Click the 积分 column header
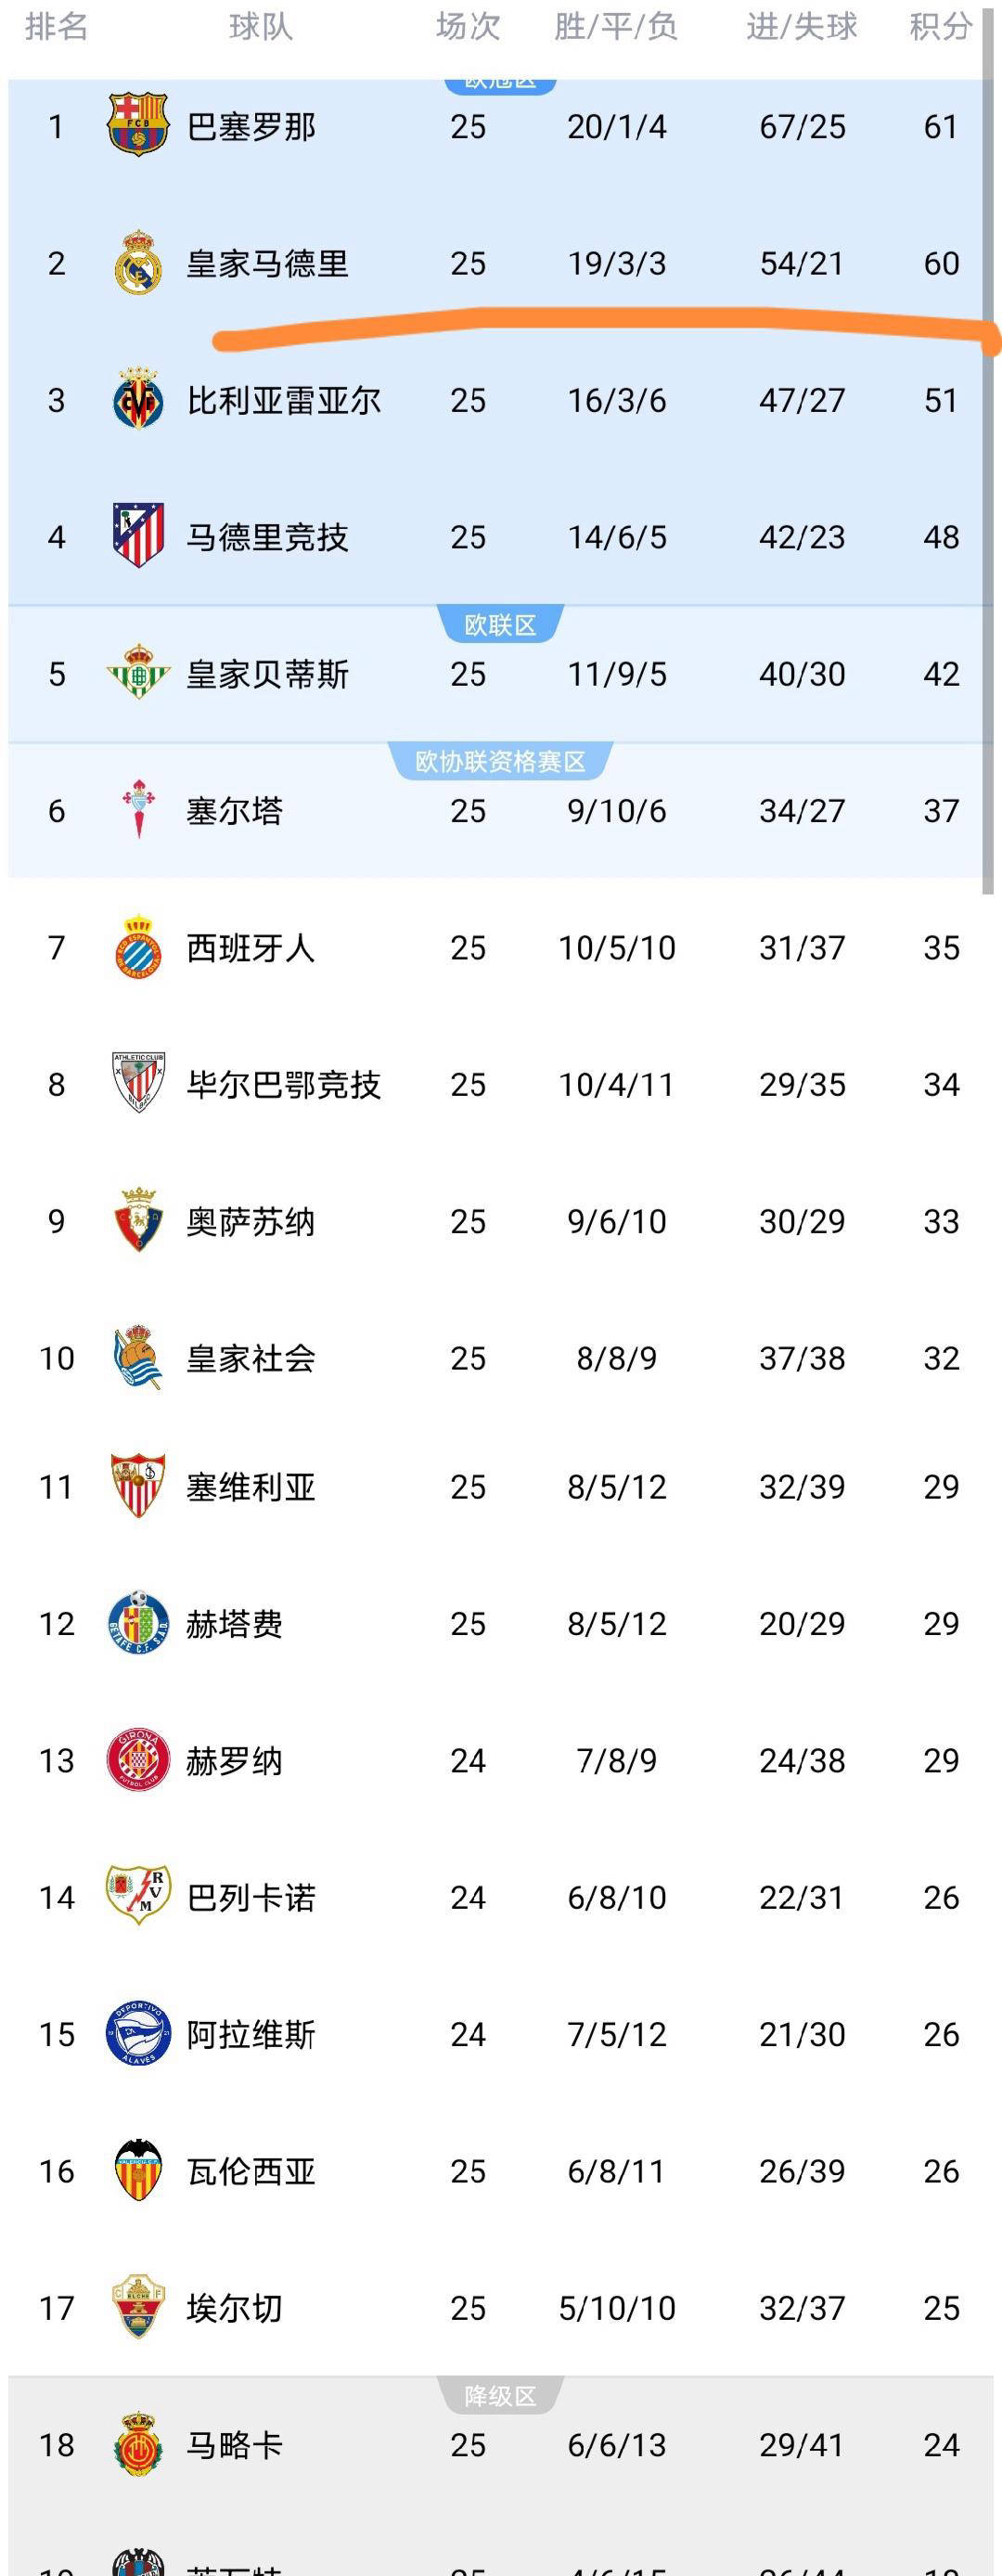1002x2576 pixels. (940, 27)
